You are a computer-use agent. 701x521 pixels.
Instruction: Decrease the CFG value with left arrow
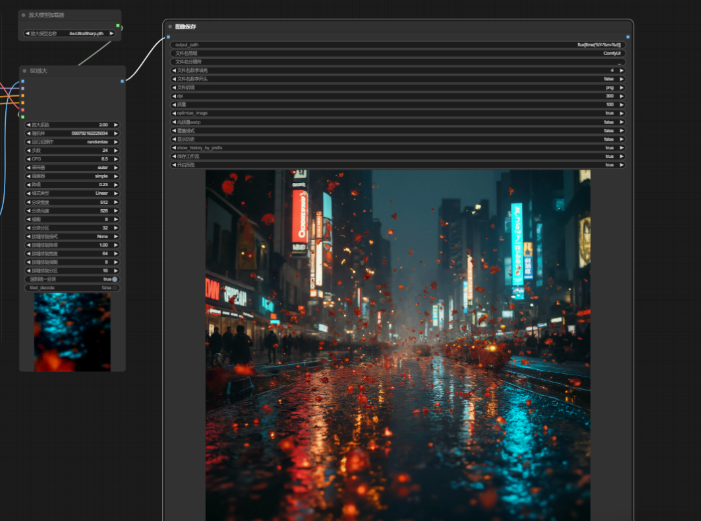tap(26, 158)
